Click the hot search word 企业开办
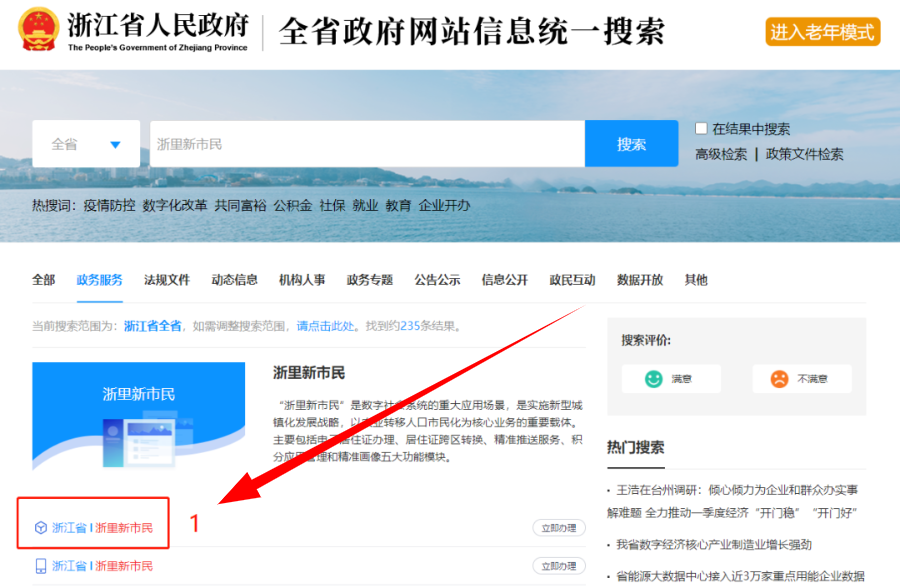 tap(444, 206)
